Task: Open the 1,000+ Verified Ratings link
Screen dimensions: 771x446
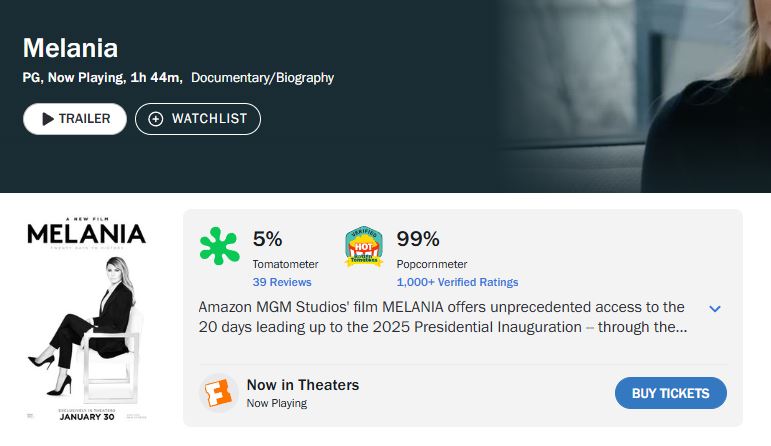Action: (457, 282)
